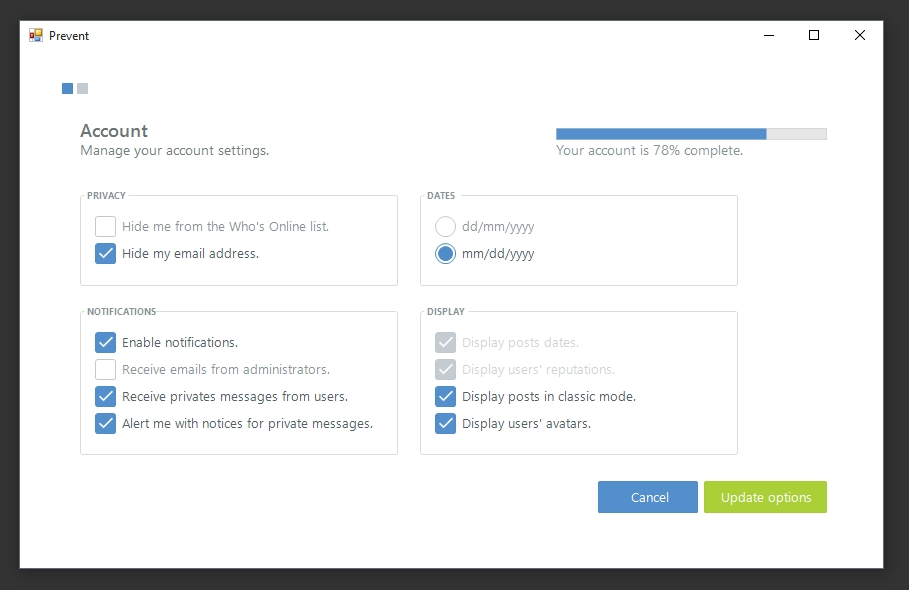Select the blue page indicator square
Screen dimensions: 909x590
67,88
